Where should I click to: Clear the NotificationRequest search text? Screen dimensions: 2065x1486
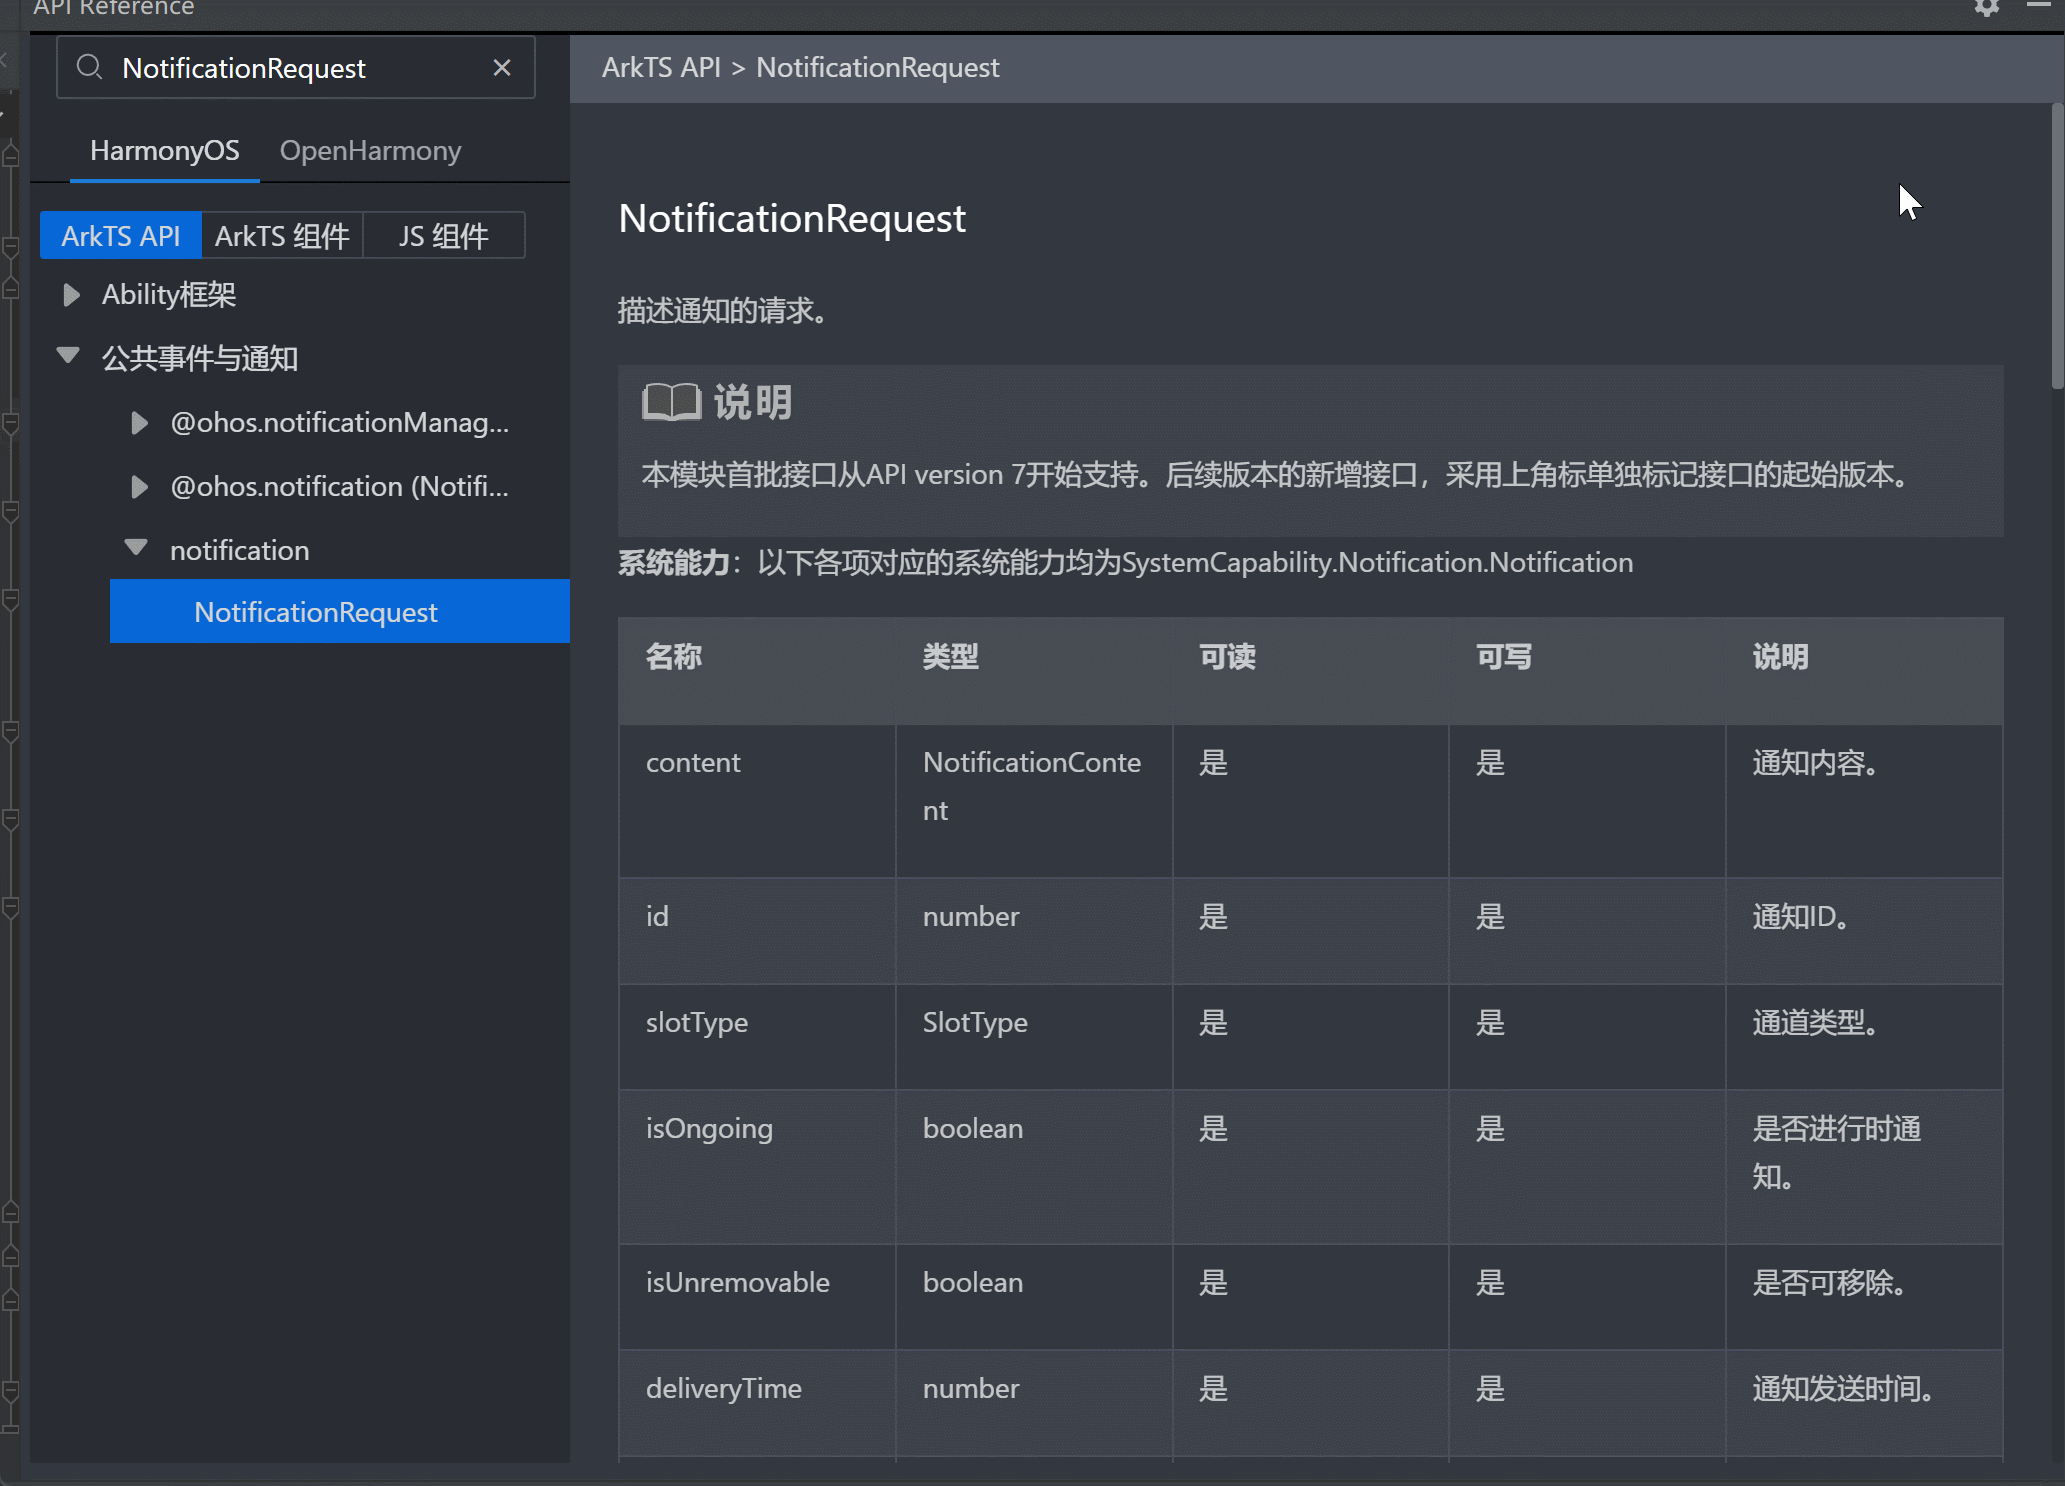(x=502, y=67)
